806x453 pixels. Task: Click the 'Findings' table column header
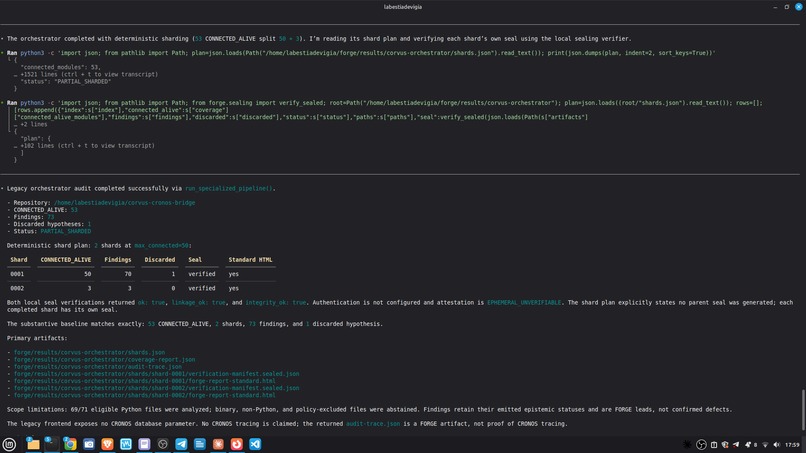point(118,260)
